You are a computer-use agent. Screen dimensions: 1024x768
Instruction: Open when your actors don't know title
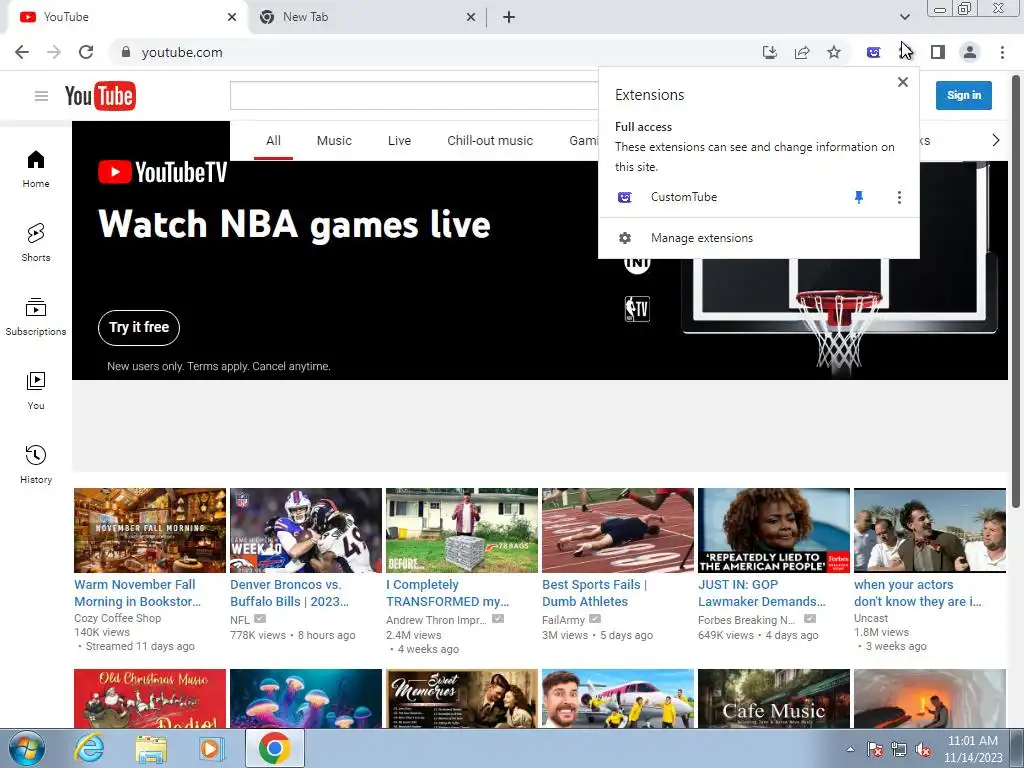click(918, 593)
